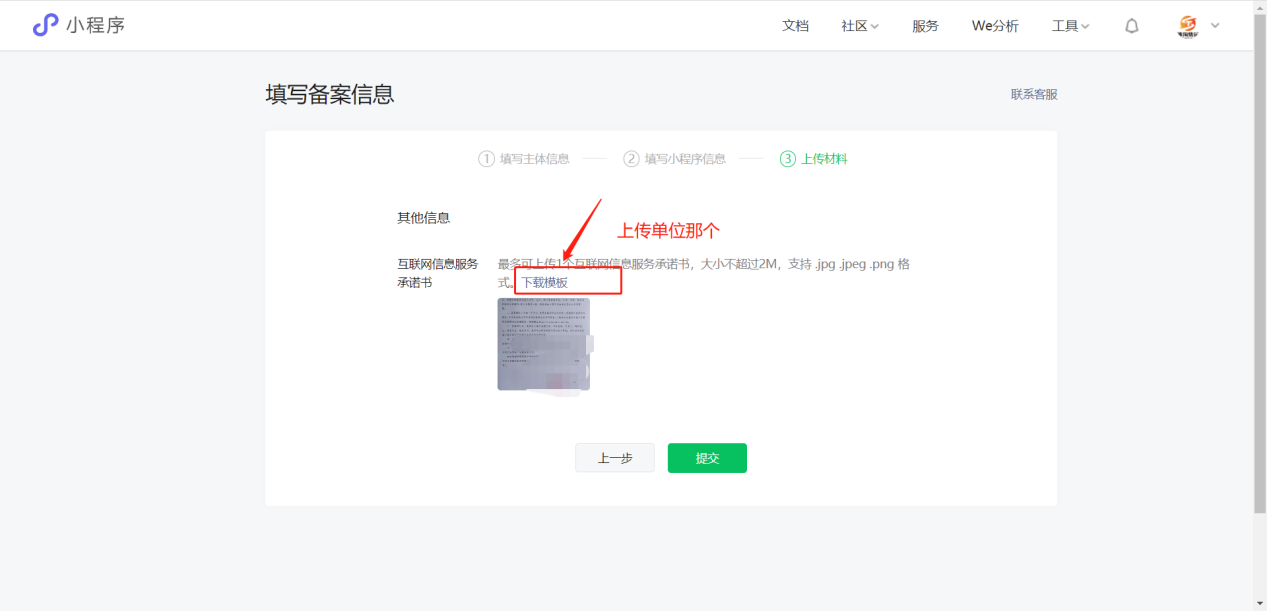1267x611 pixels.
Task: Click the green 提交 button
Action: pos(707,458)
